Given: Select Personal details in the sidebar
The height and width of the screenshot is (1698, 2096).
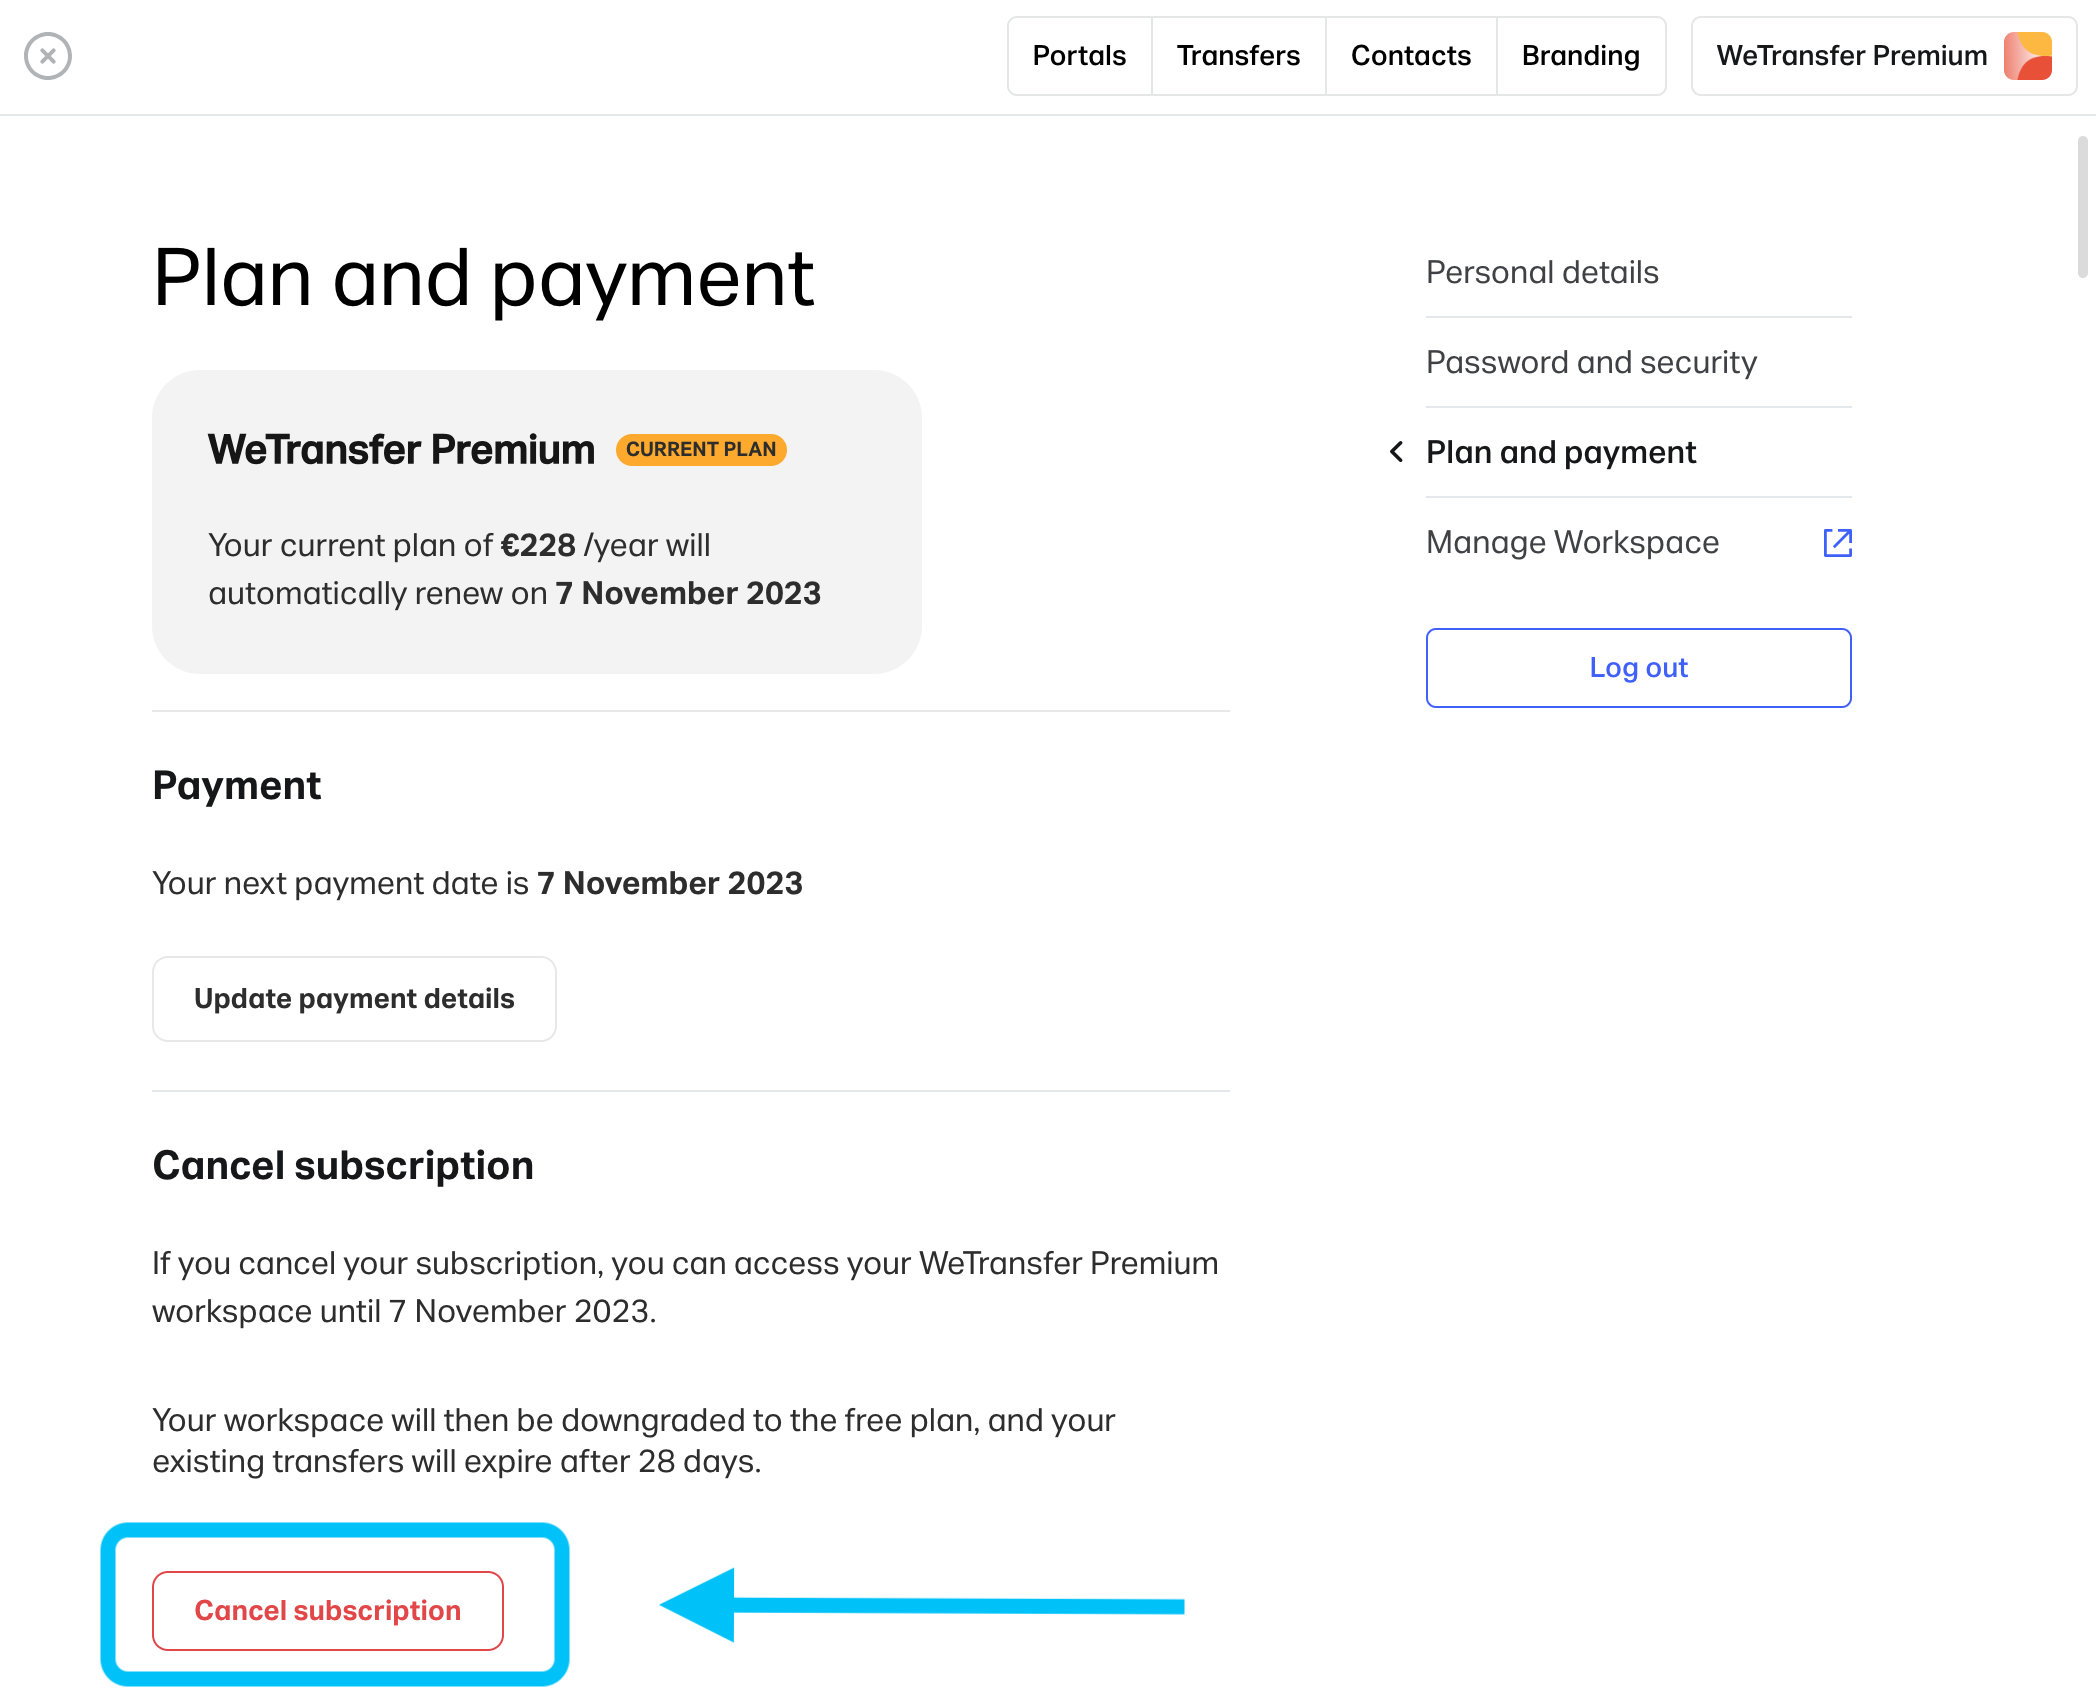Looking at the screenshot, I should [x=1542, y=272].
